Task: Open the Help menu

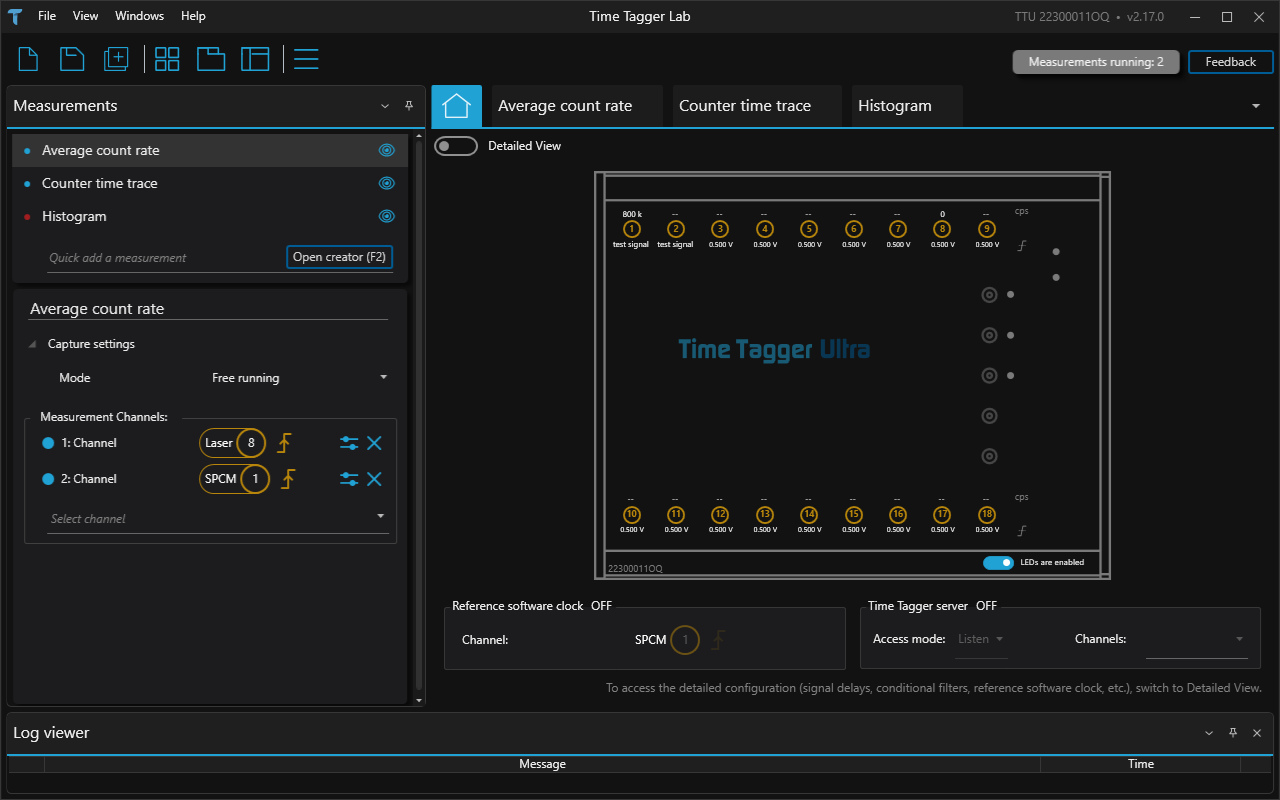Action: point(194,16)
